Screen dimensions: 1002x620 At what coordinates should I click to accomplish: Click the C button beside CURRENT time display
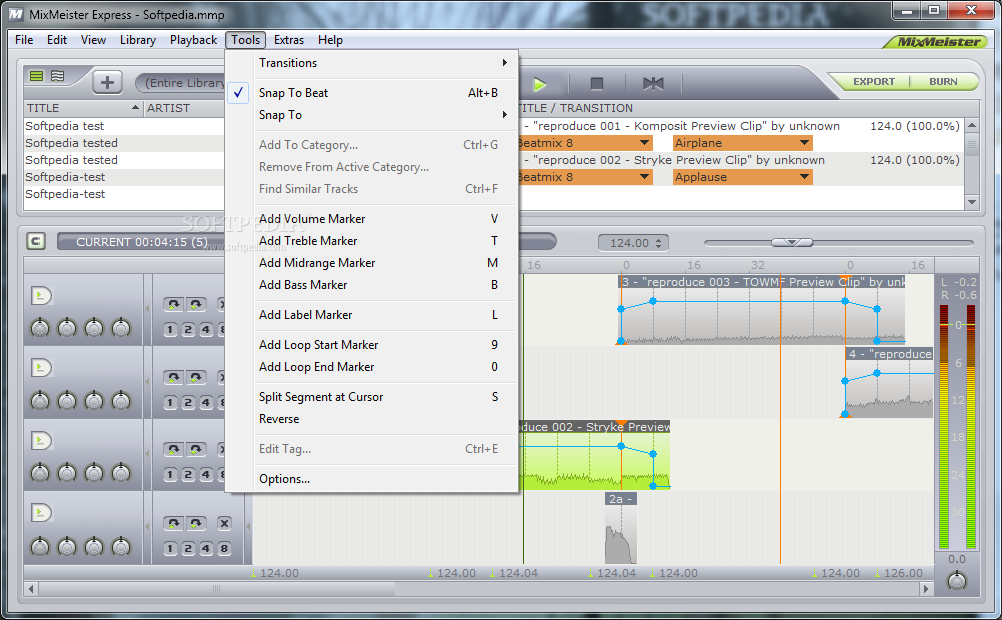click(x=36, y=242)
